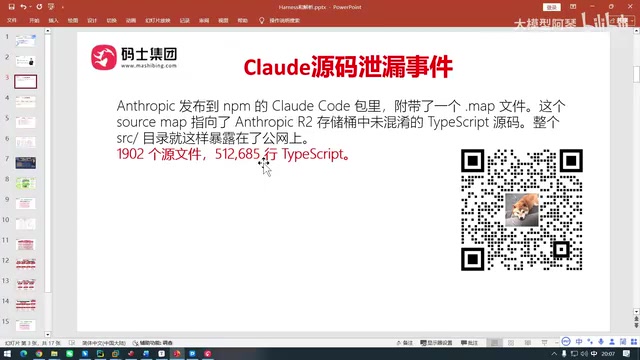Open Google Chrome from taskbar

pos(39,353)
